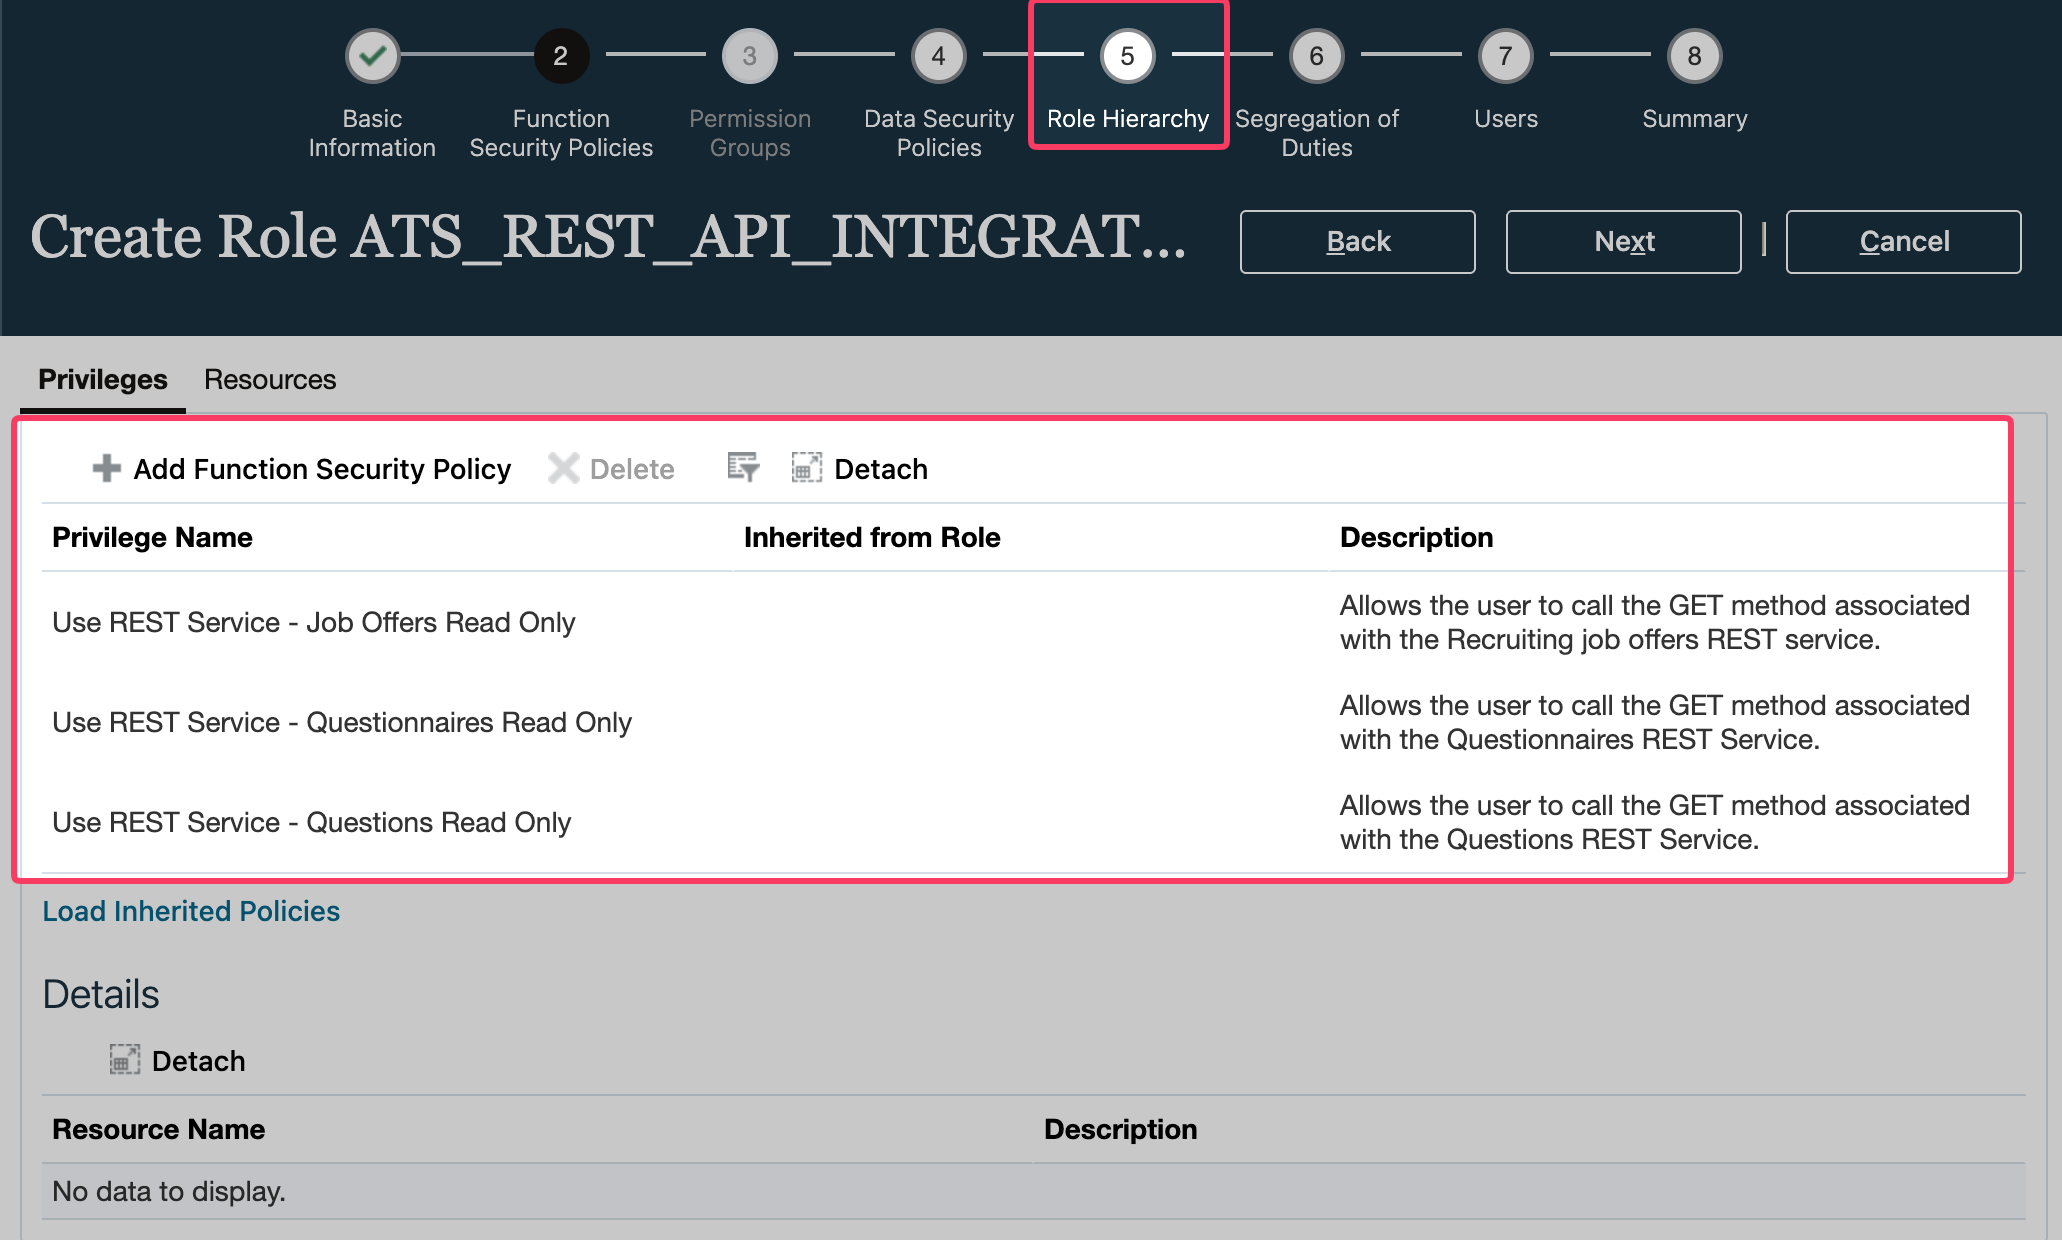The image size is (2062, 1240).
Task: Click Recruiting job offers REST service description
Action: (1654, 622)
